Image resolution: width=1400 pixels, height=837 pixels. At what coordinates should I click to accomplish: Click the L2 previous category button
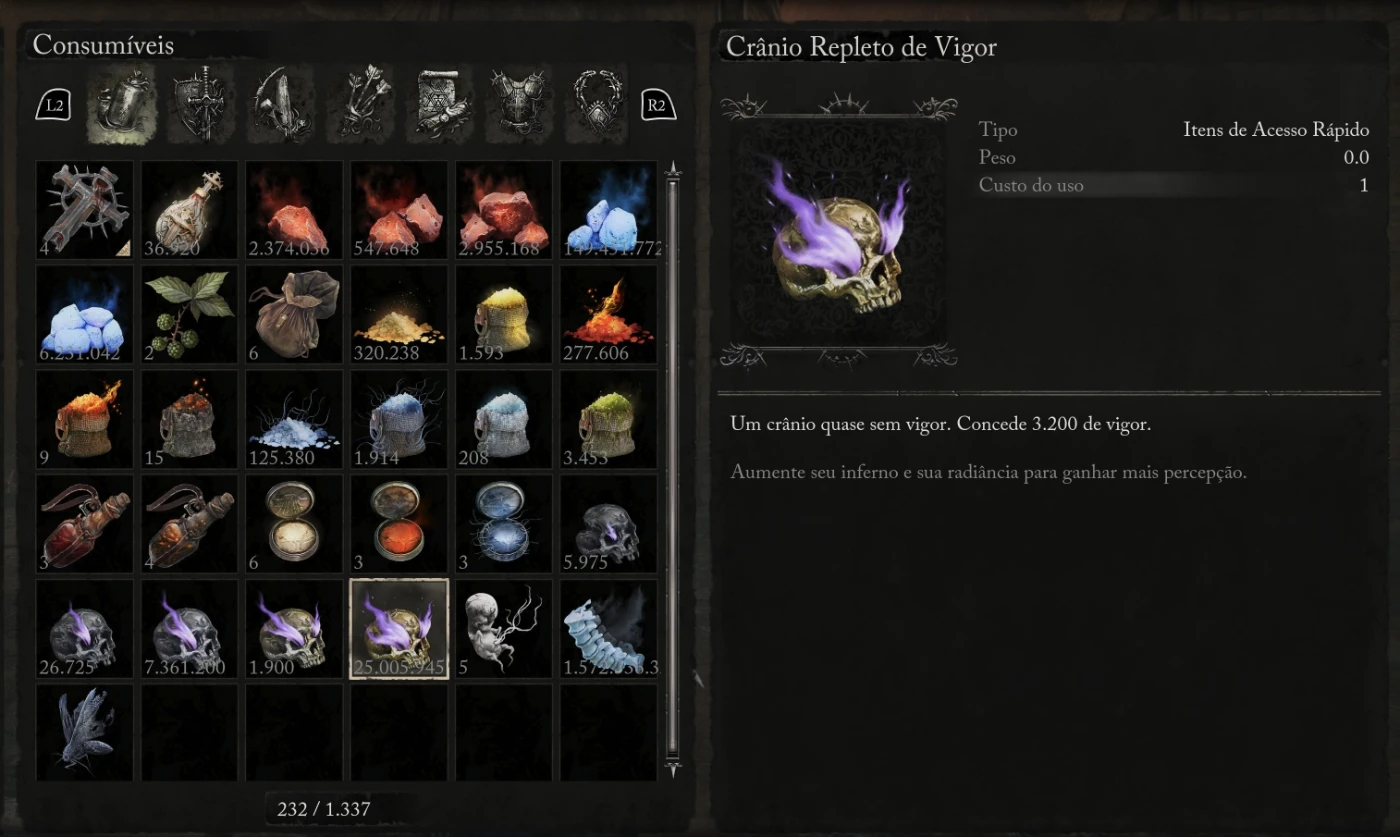pyautogui.click(x=54, y=104)
